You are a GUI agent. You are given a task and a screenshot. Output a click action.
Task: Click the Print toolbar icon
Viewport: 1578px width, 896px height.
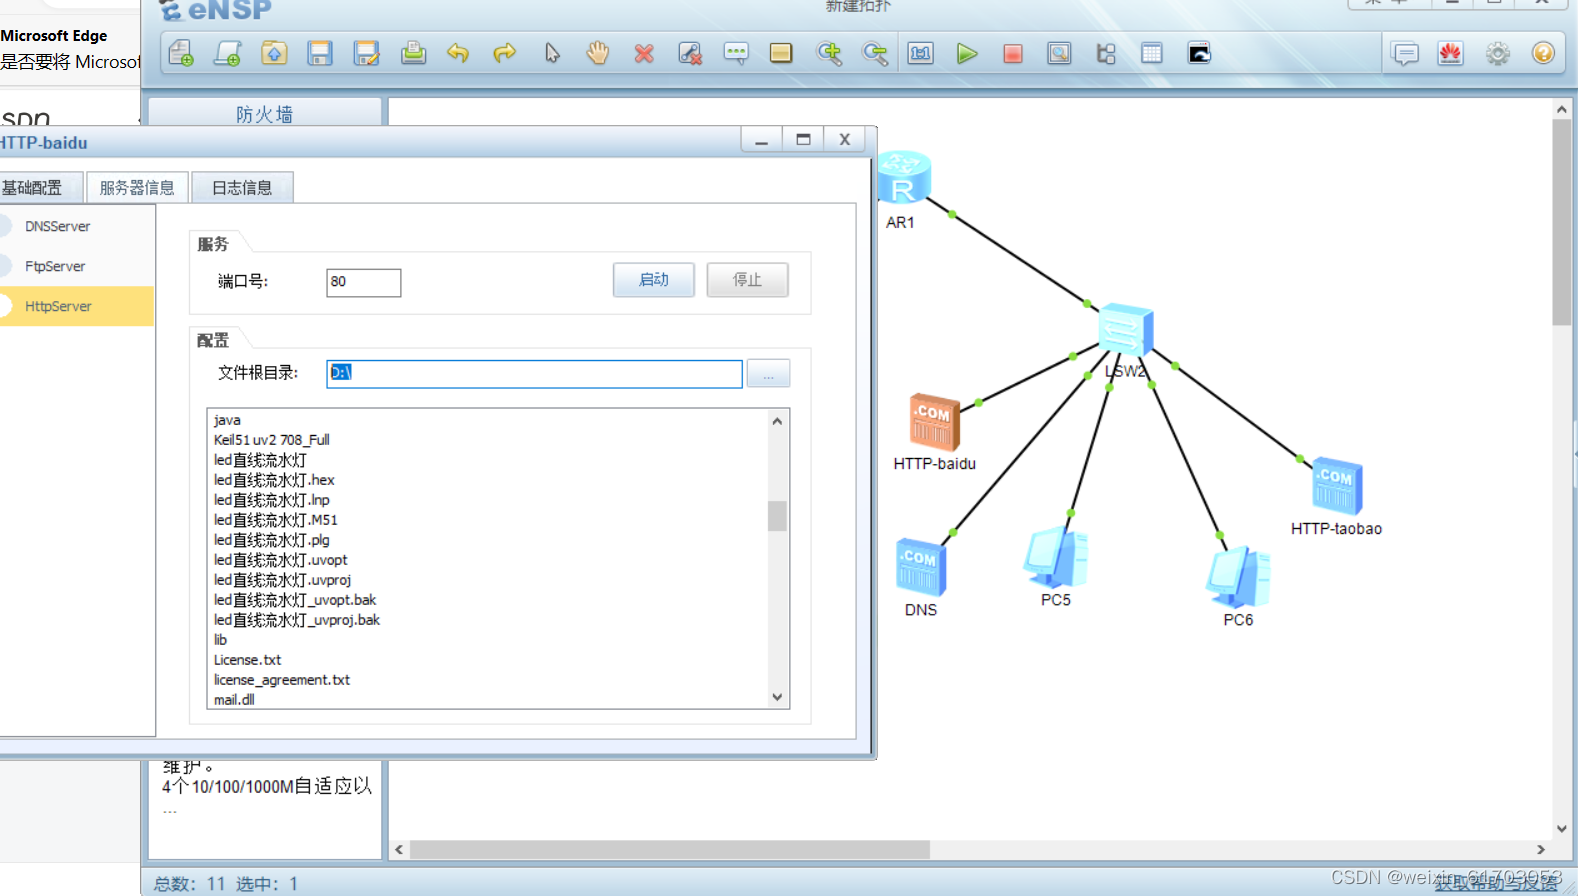(413, 53)
